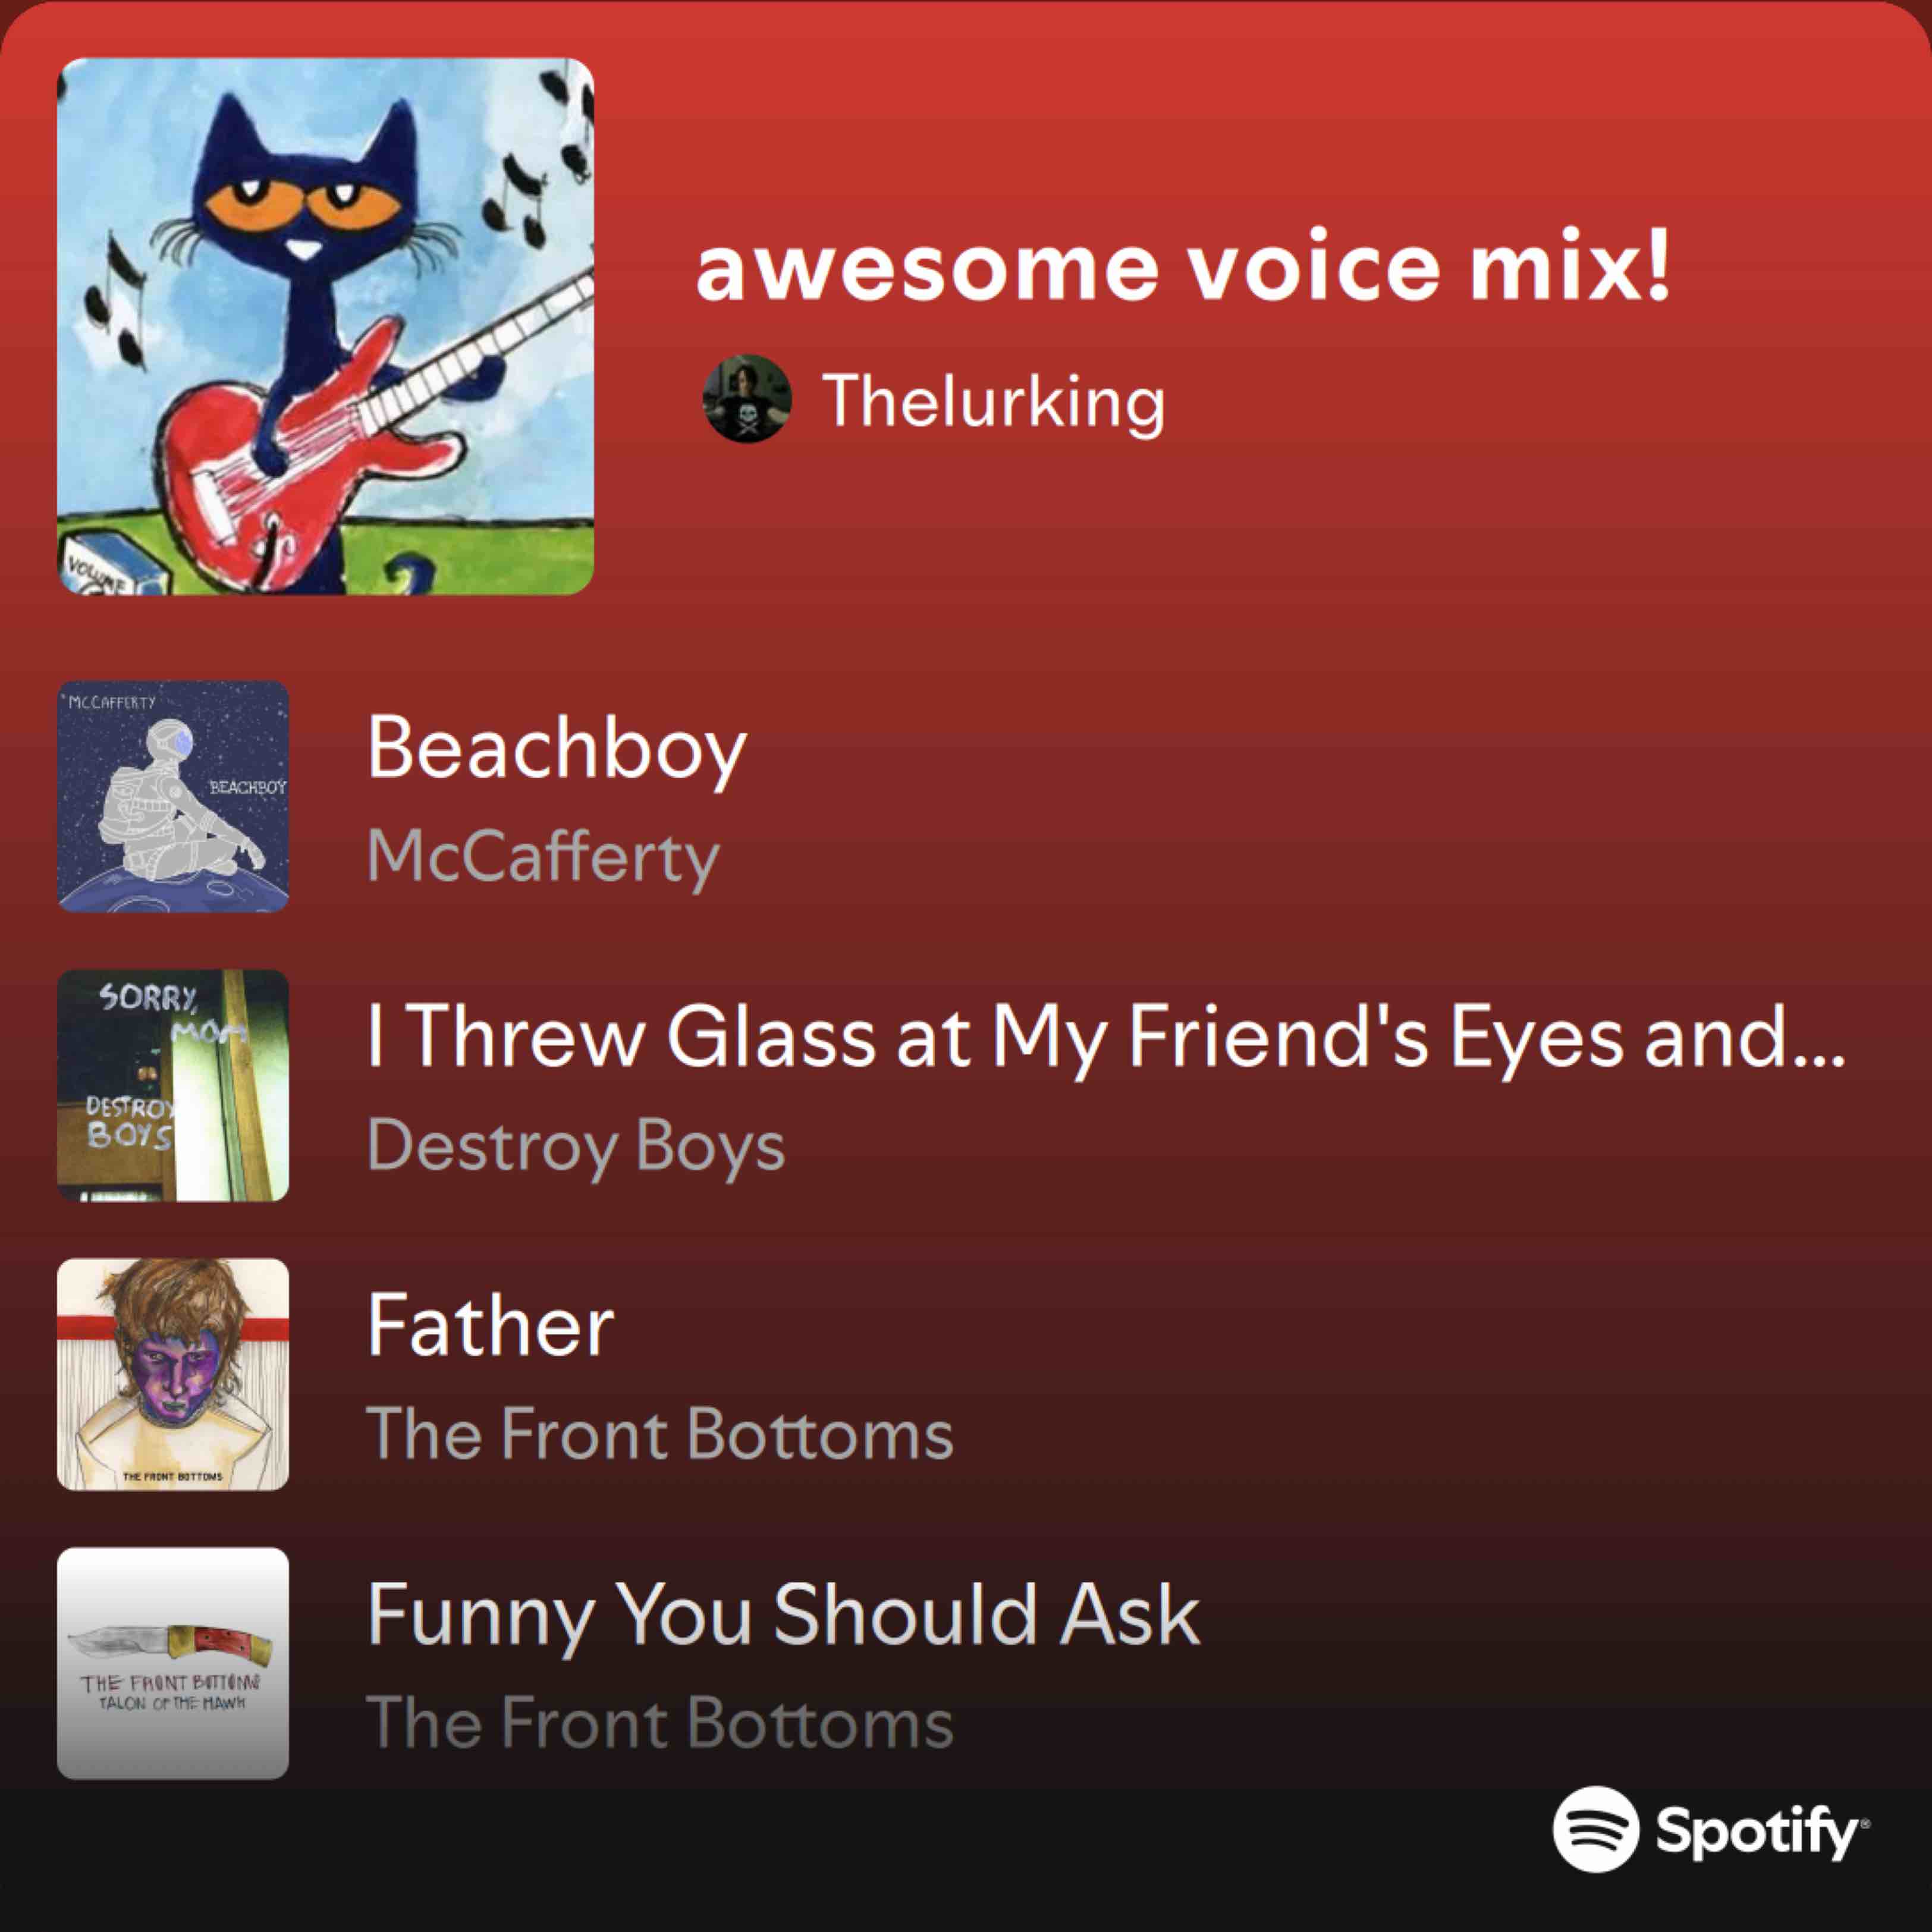The image size is (1932, 1932).
Task: Open The Front Bottoms under Funny You Should Ask
Action: (x=660, y=1723)
